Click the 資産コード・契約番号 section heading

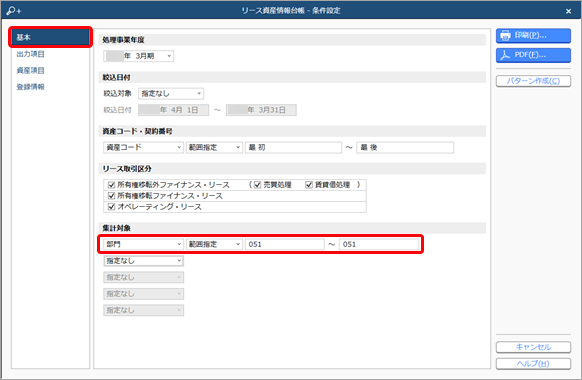(137, 131)
